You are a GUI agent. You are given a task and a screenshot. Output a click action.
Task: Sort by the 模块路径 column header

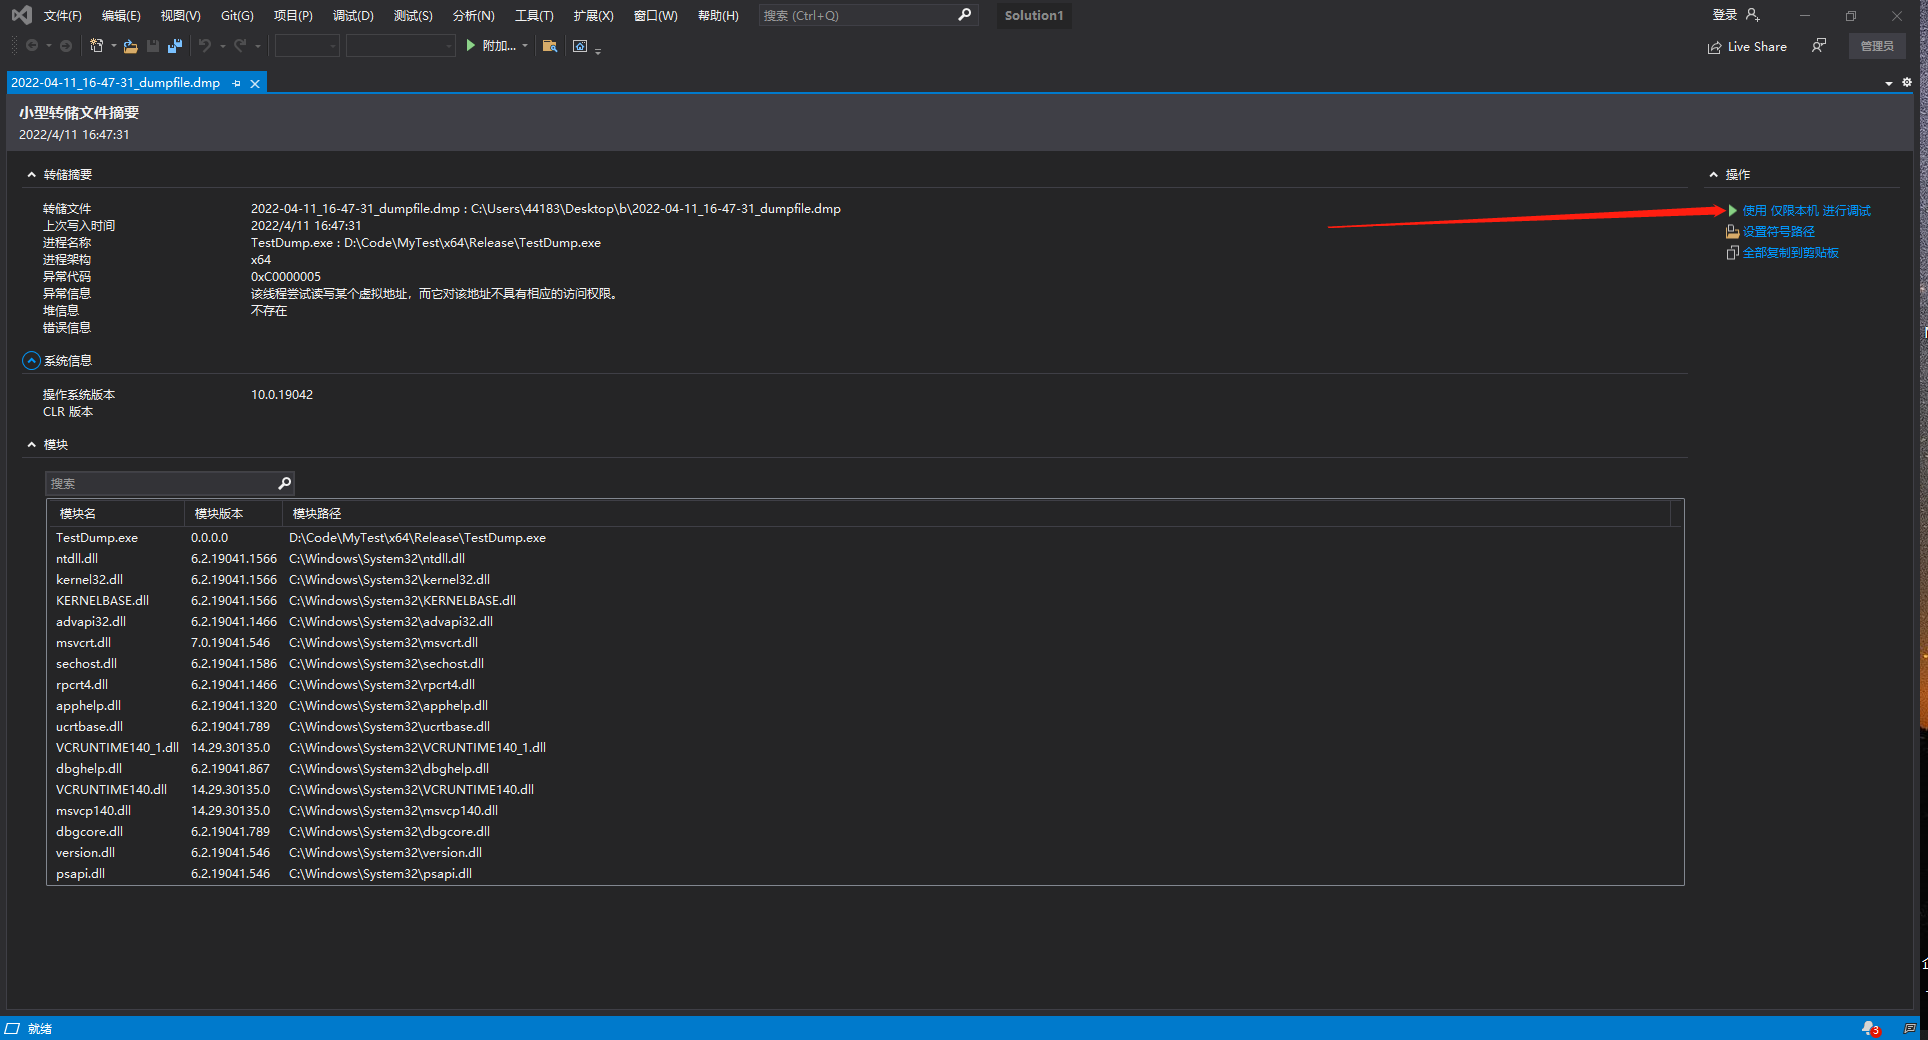point(976,514)
